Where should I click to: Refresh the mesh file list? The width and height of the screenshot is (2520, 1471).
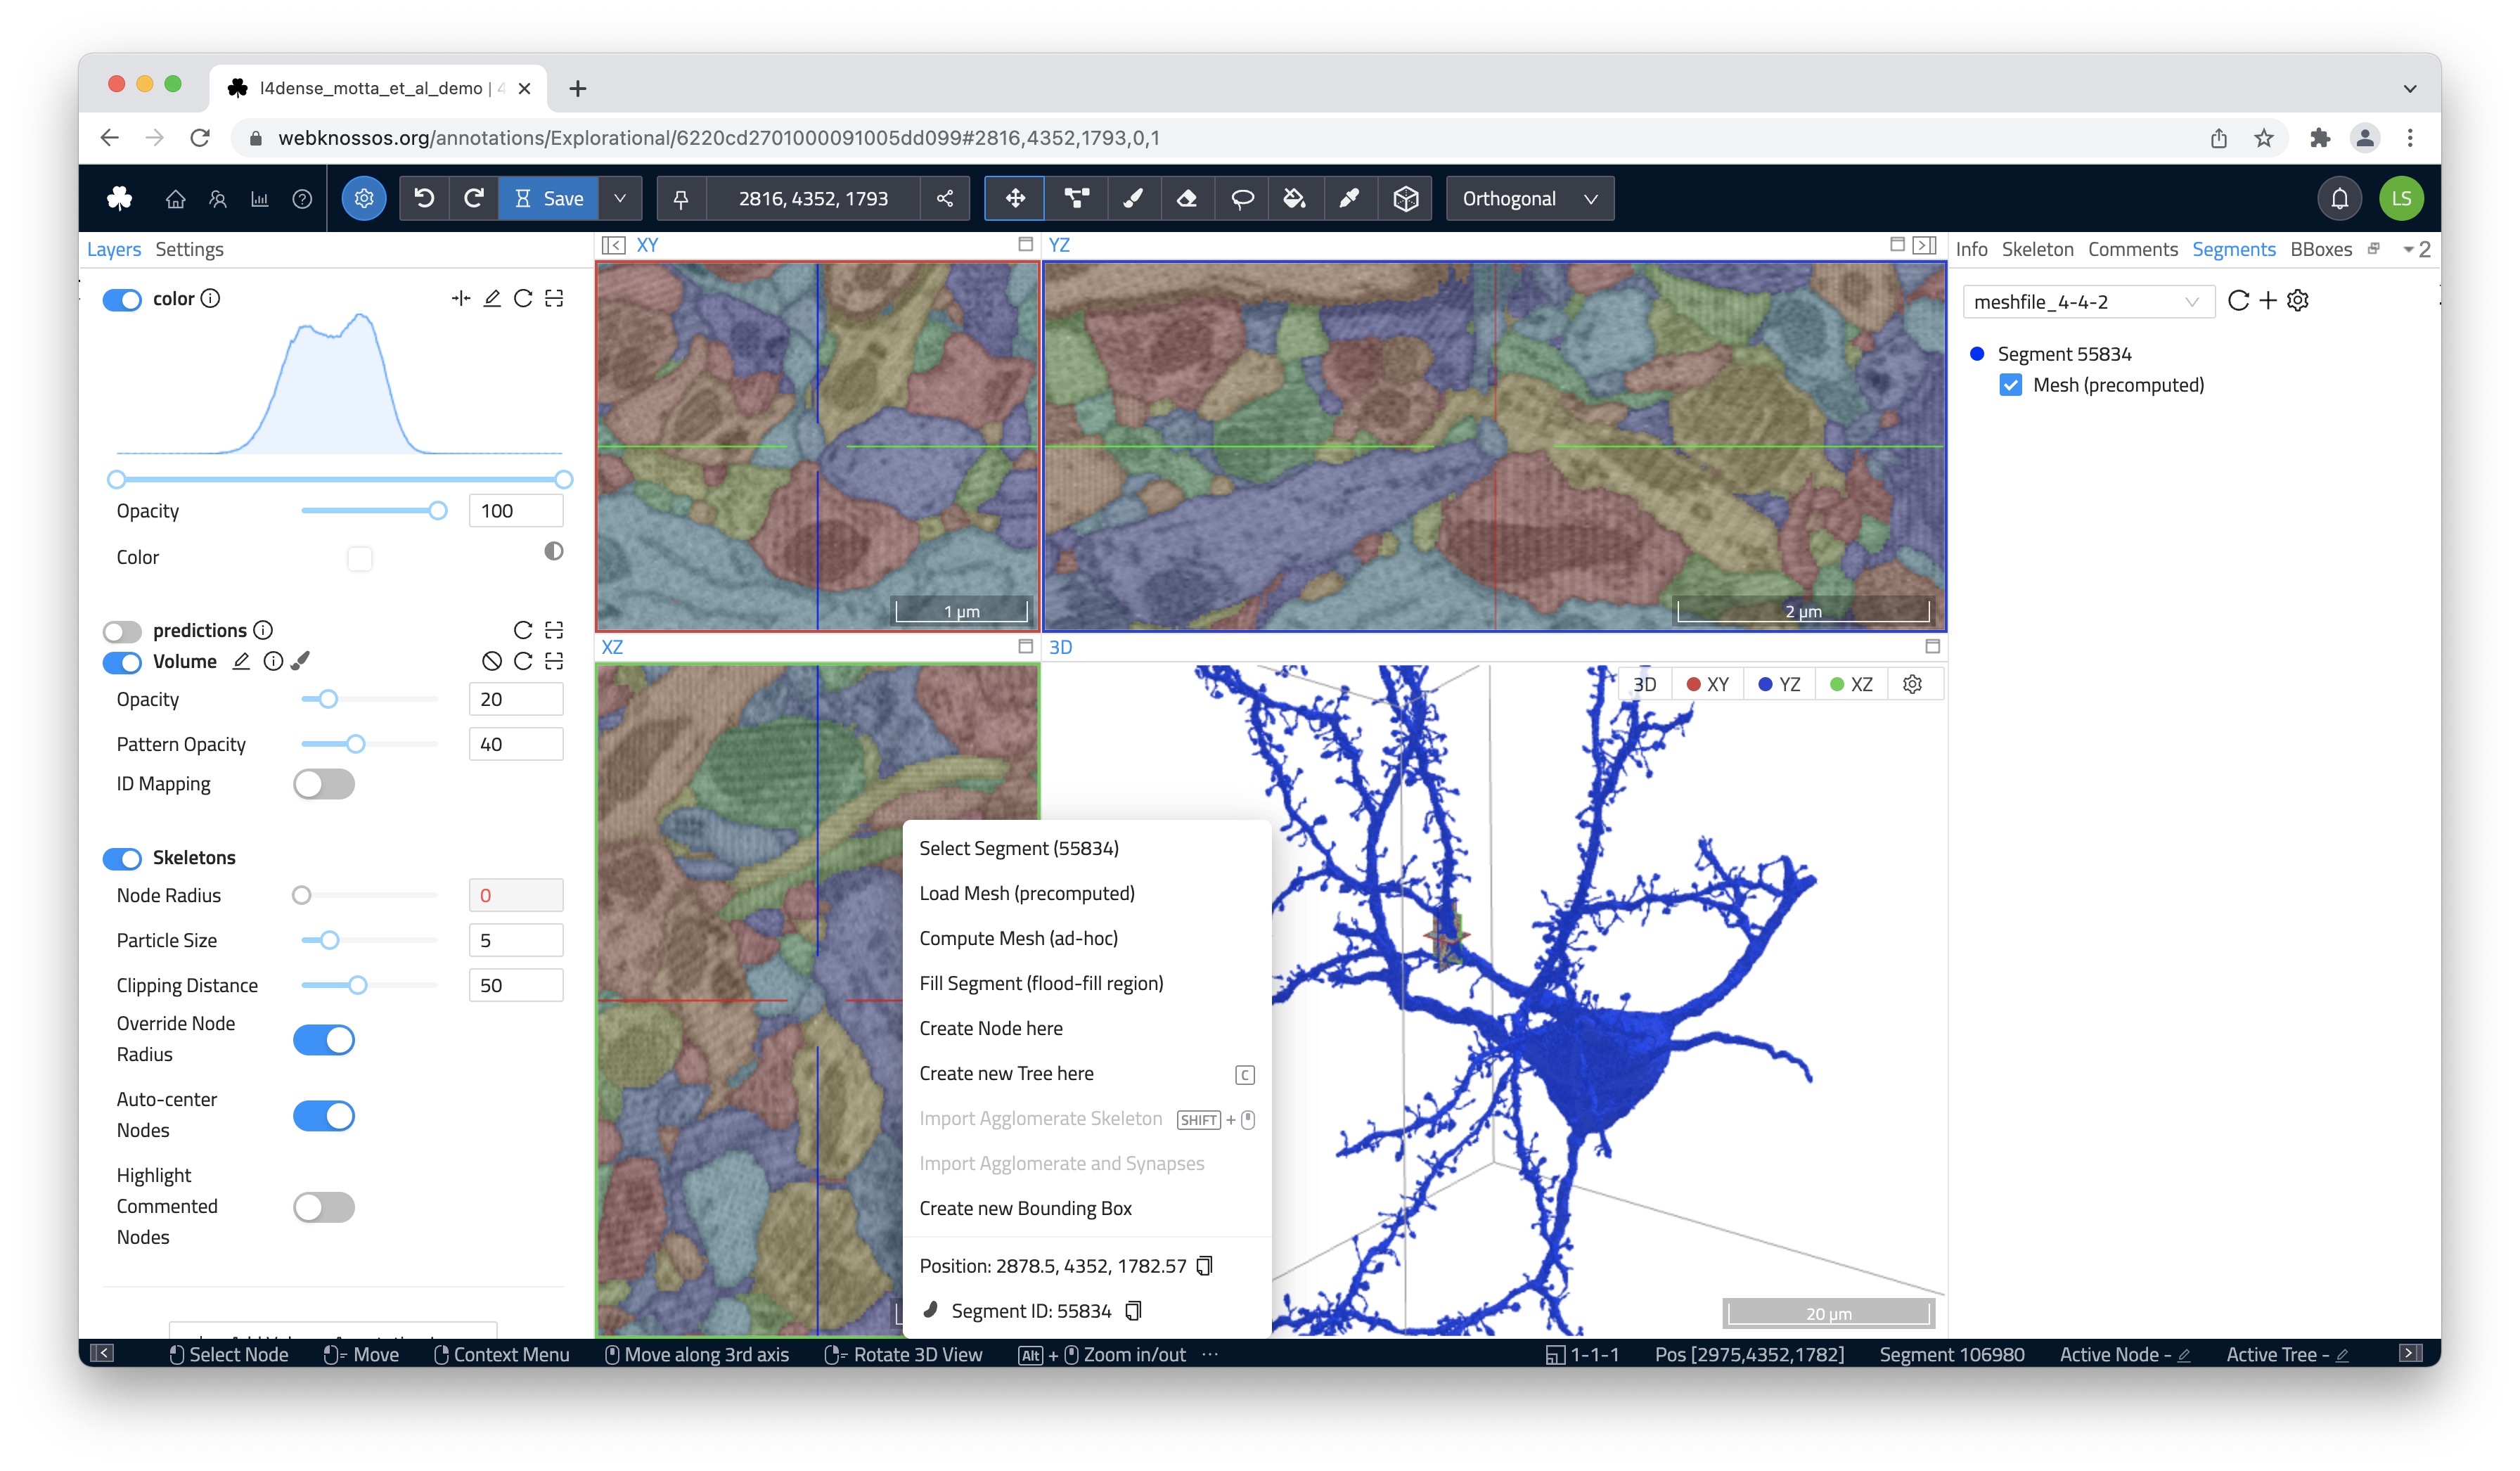2238,301
